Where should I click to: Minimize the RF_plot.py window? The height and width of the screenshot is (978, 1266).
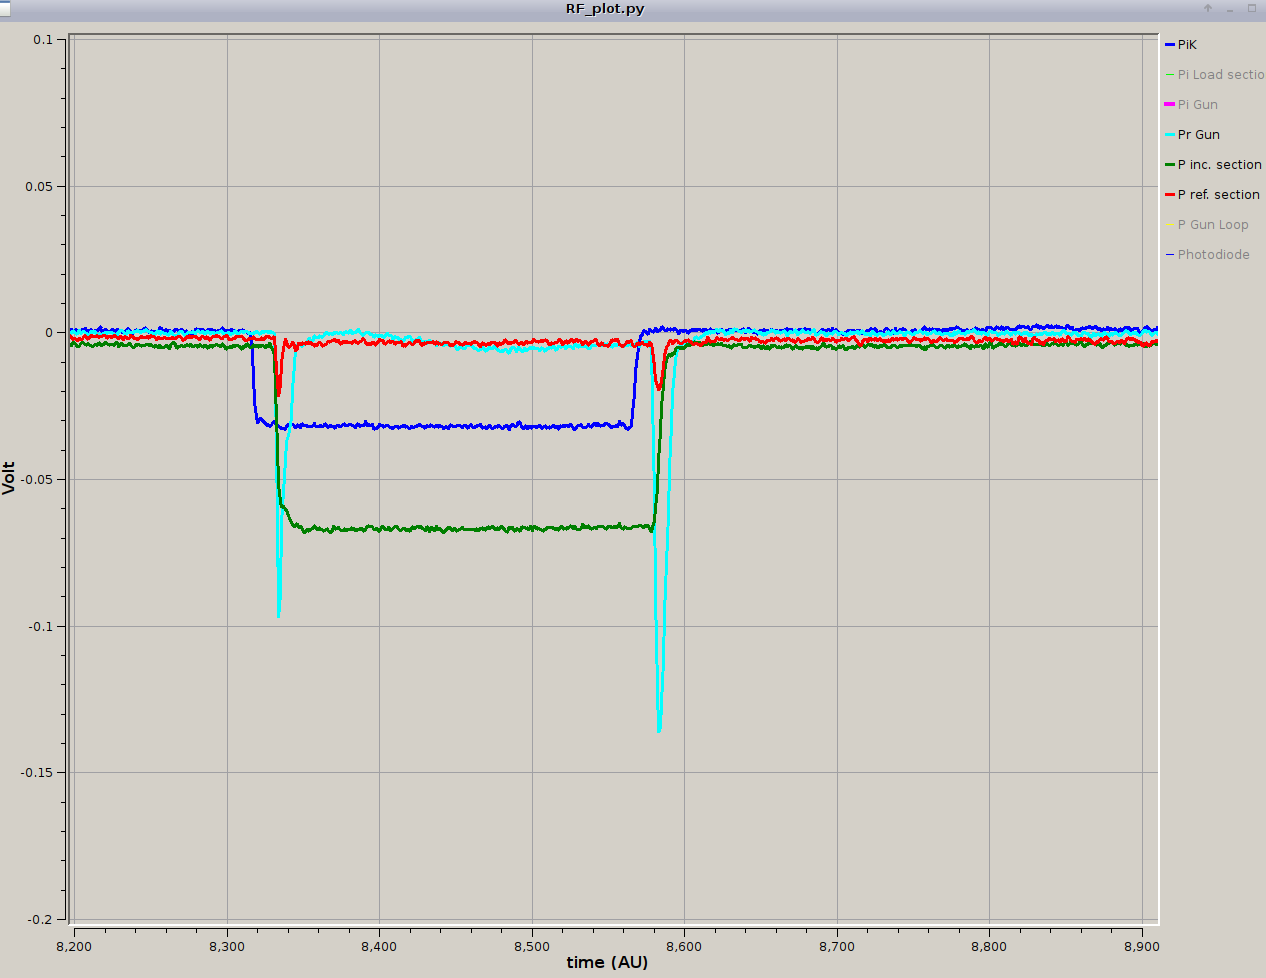(x=1230, y=9)
